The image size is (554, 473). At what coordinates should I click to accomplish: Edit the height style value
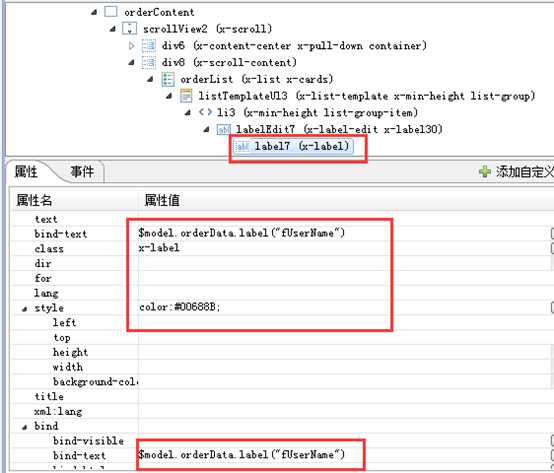pos(344,352)
